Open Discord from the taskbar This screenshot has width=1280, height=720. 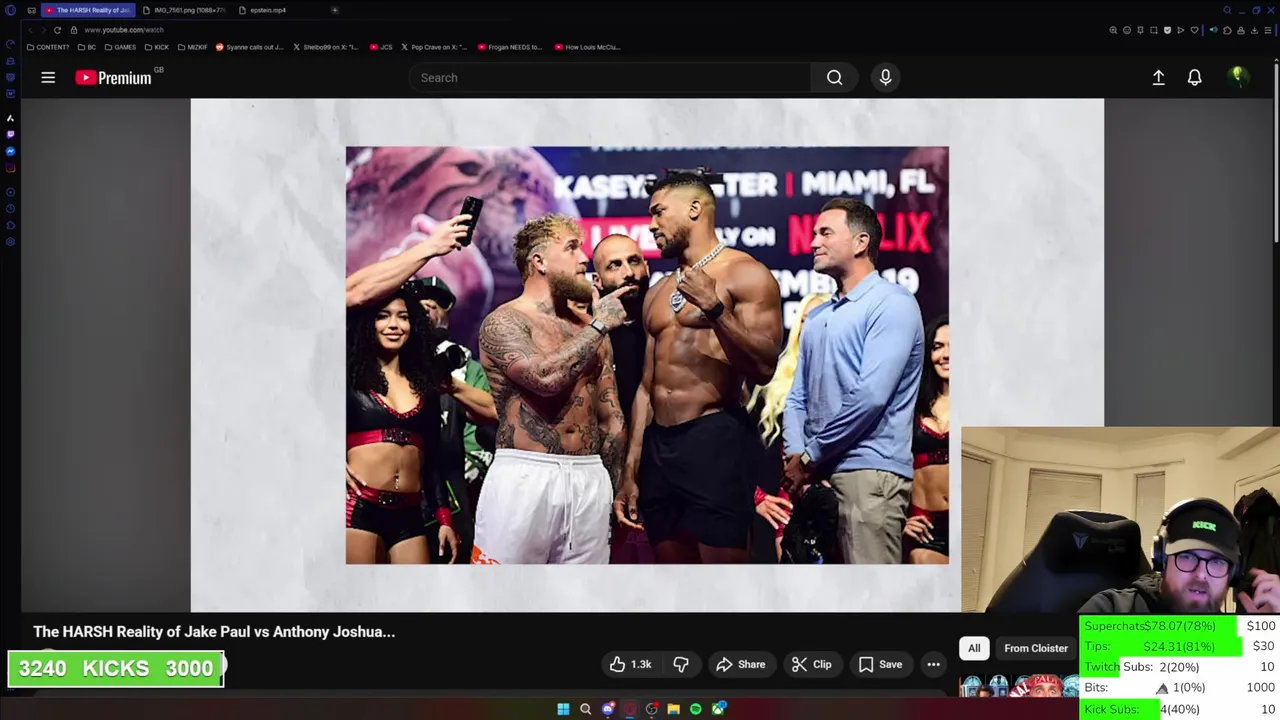click(x=607, y=709)
